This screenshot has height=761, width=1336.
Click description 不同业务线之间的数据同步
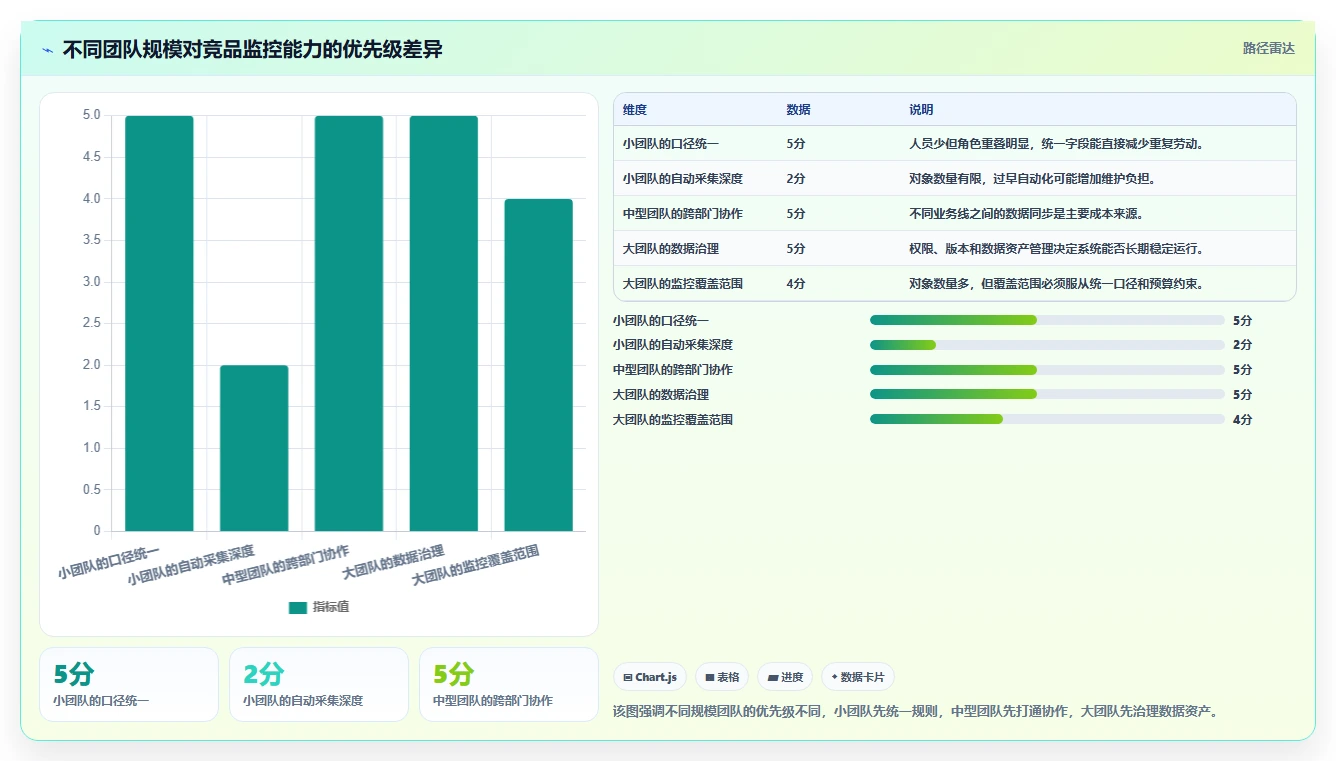(1026, 214)
